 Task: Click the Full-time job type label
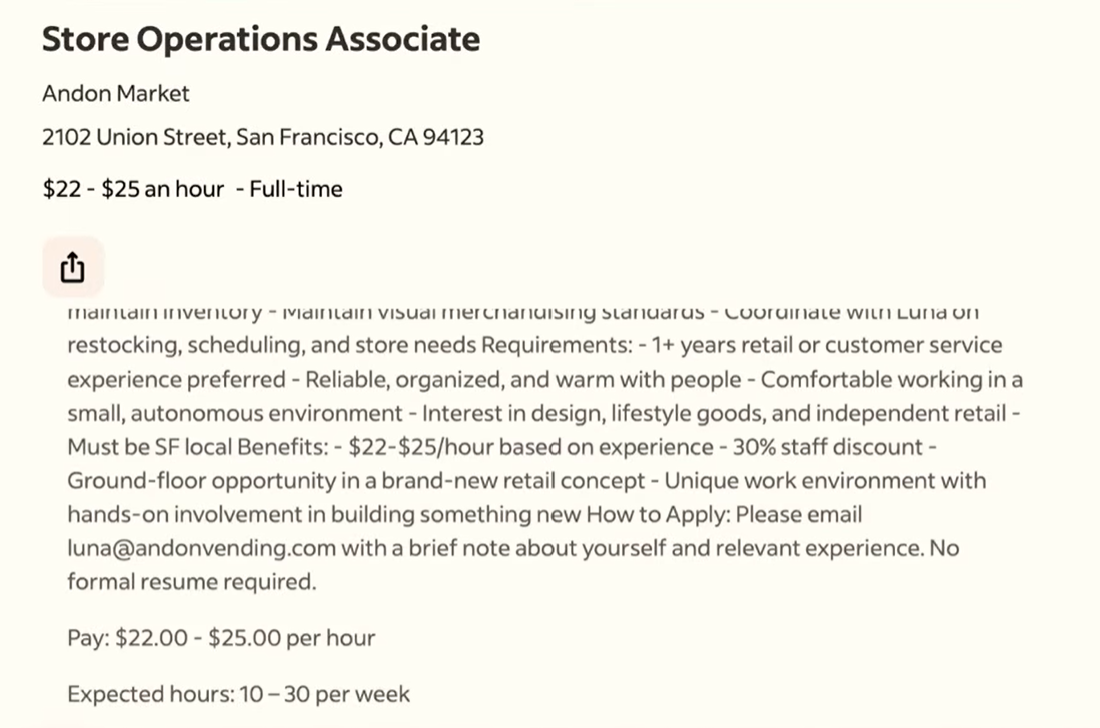coord(296,189)
